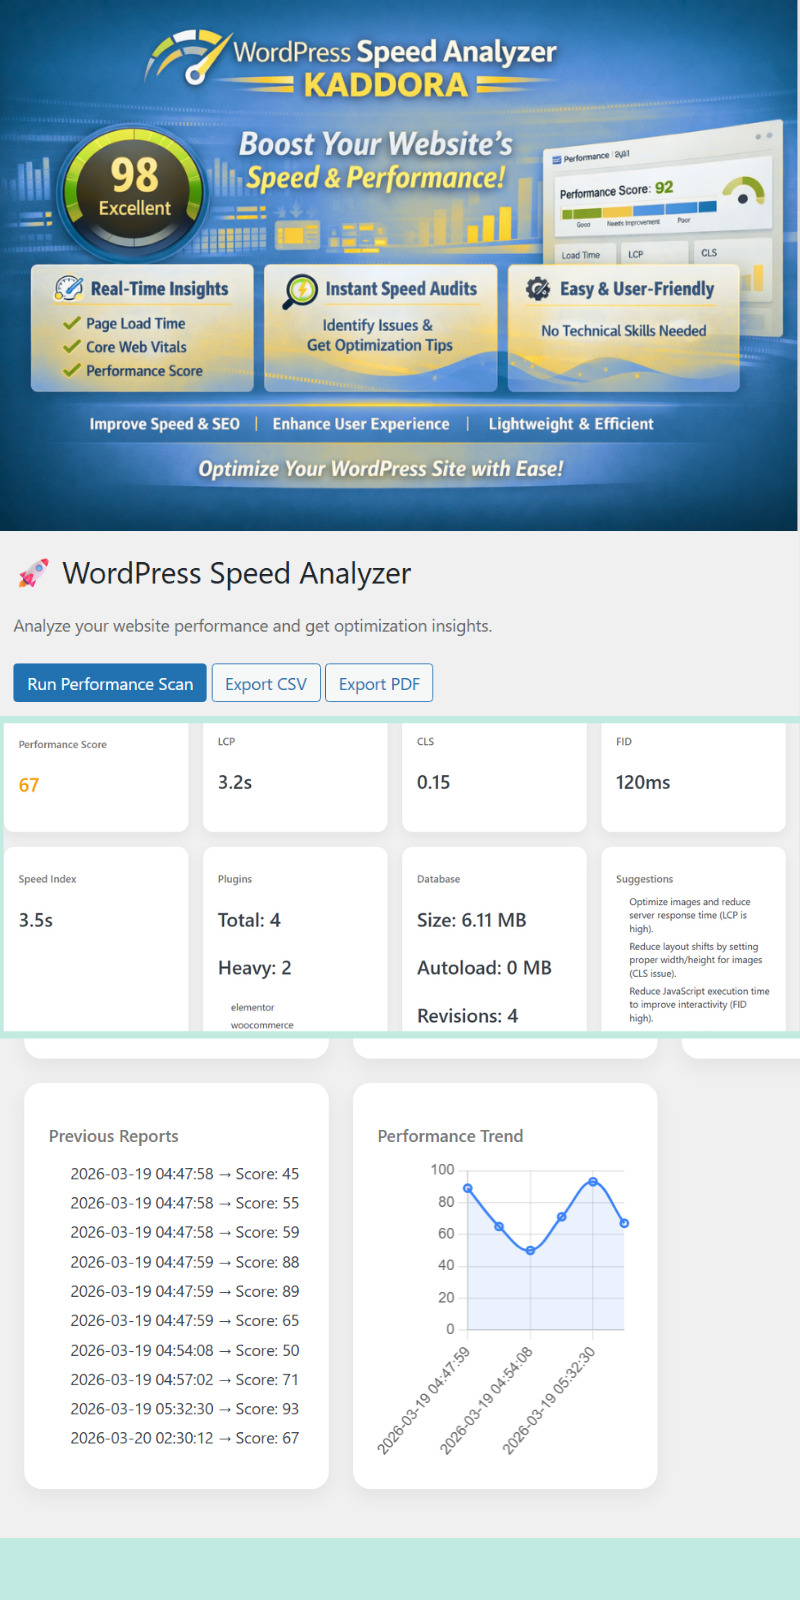
Task: Click the Real-Time Insights stopwatch icon
Action: tap(69, 289)
